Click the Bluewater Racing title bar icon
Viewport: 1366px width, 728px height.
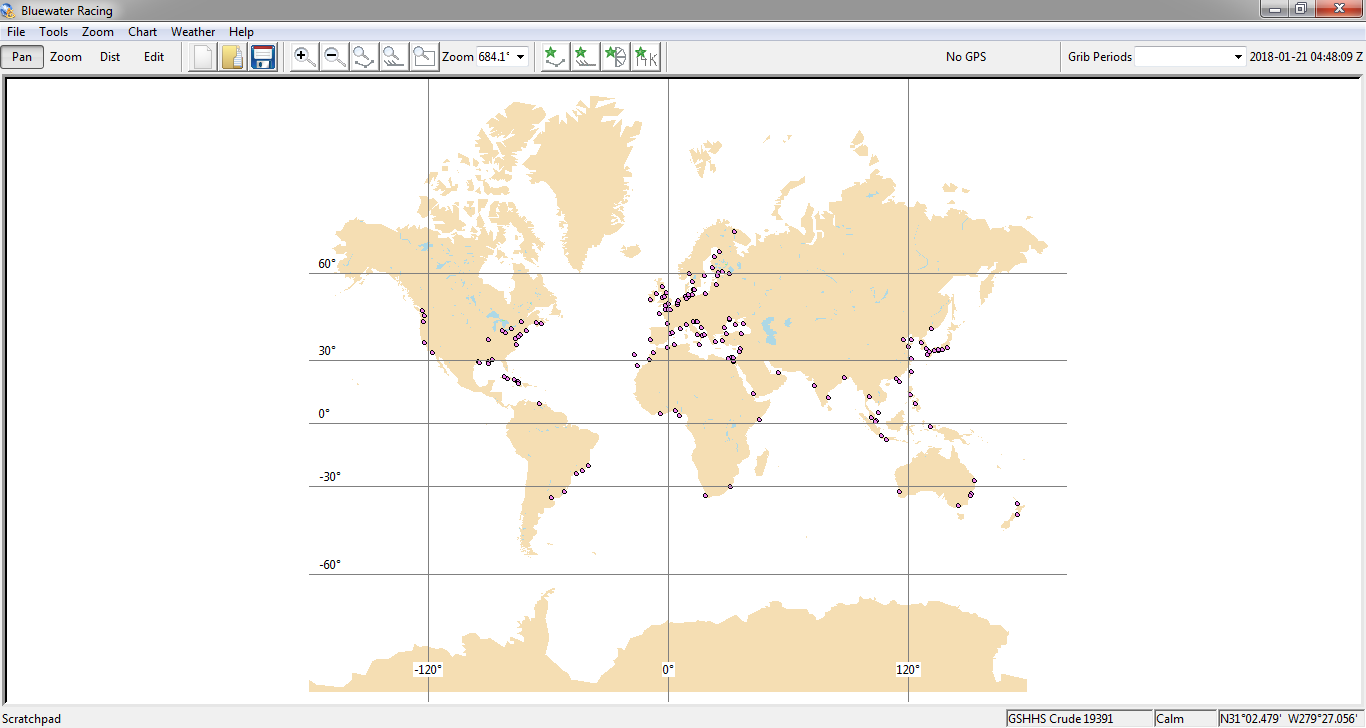(10, 10)
